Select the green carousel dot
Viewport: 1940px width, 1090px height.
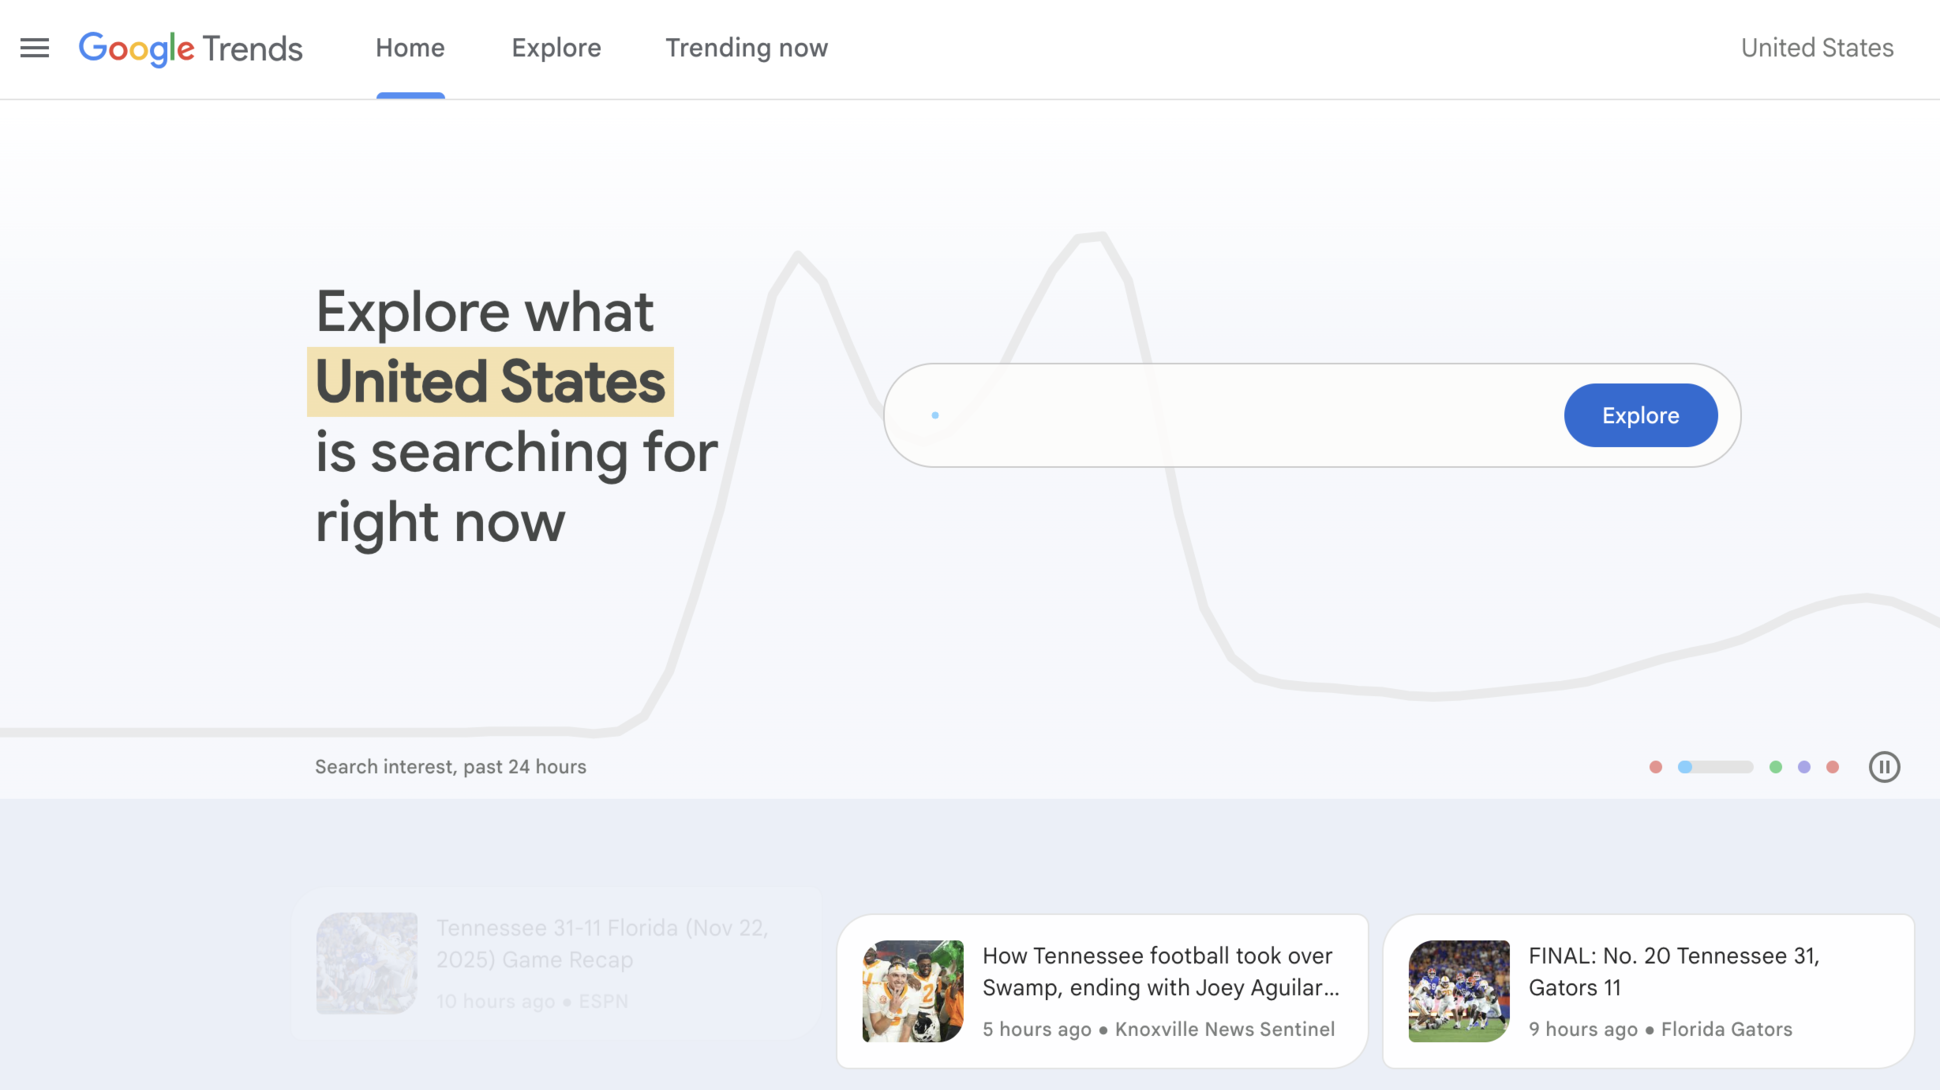click(x=1775, y=766)
